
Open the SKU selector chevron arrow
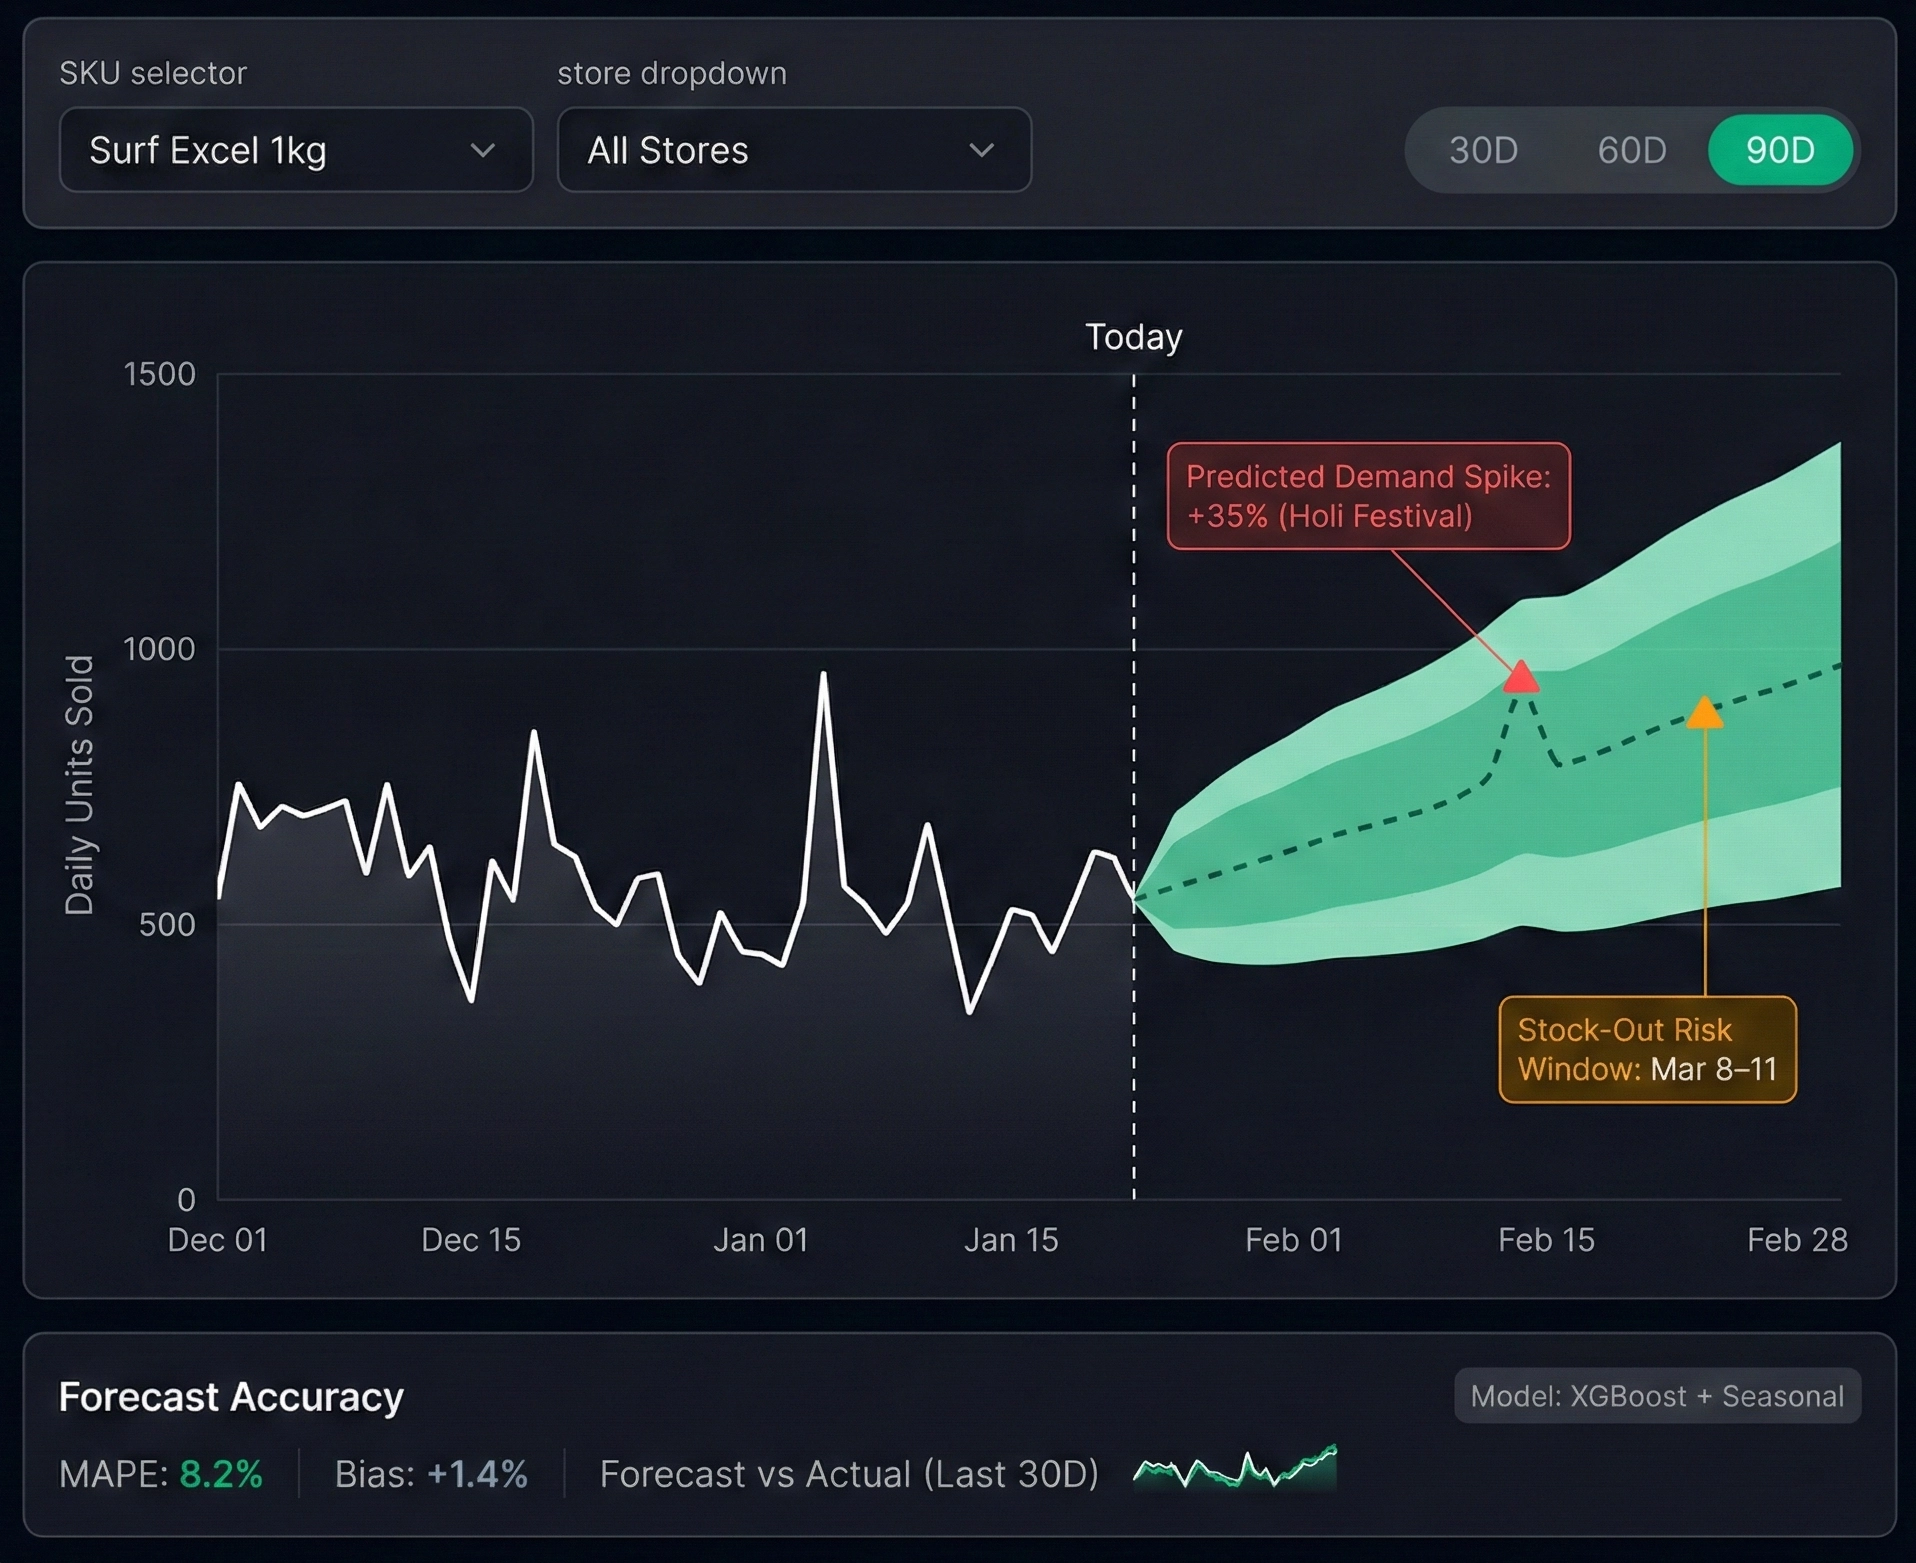tap(484, 150)
